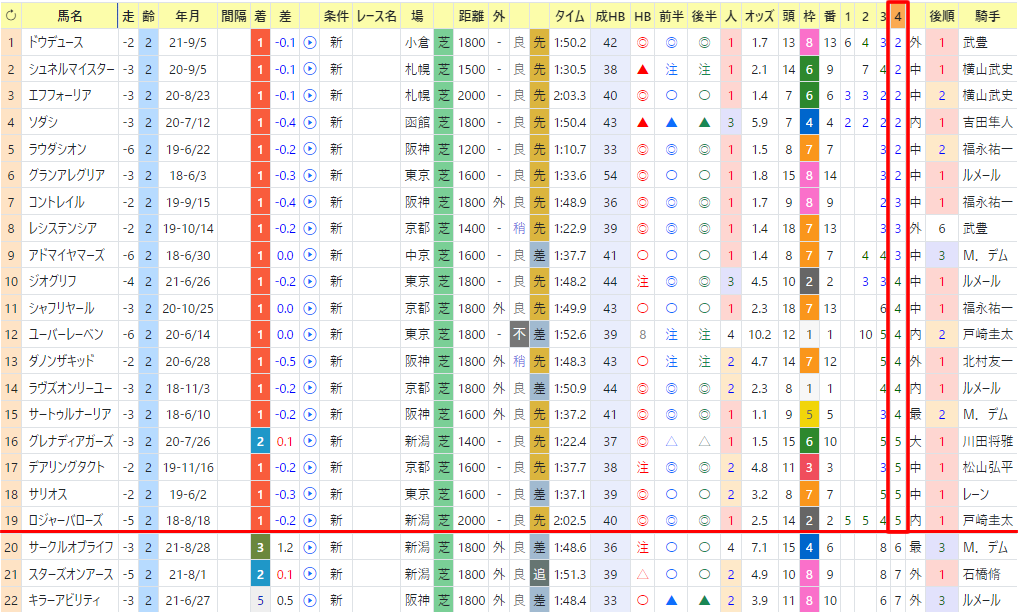Screen dimensions: 1018x612
Task: Sort by the 前半 column header
Action: coord(671,16)
